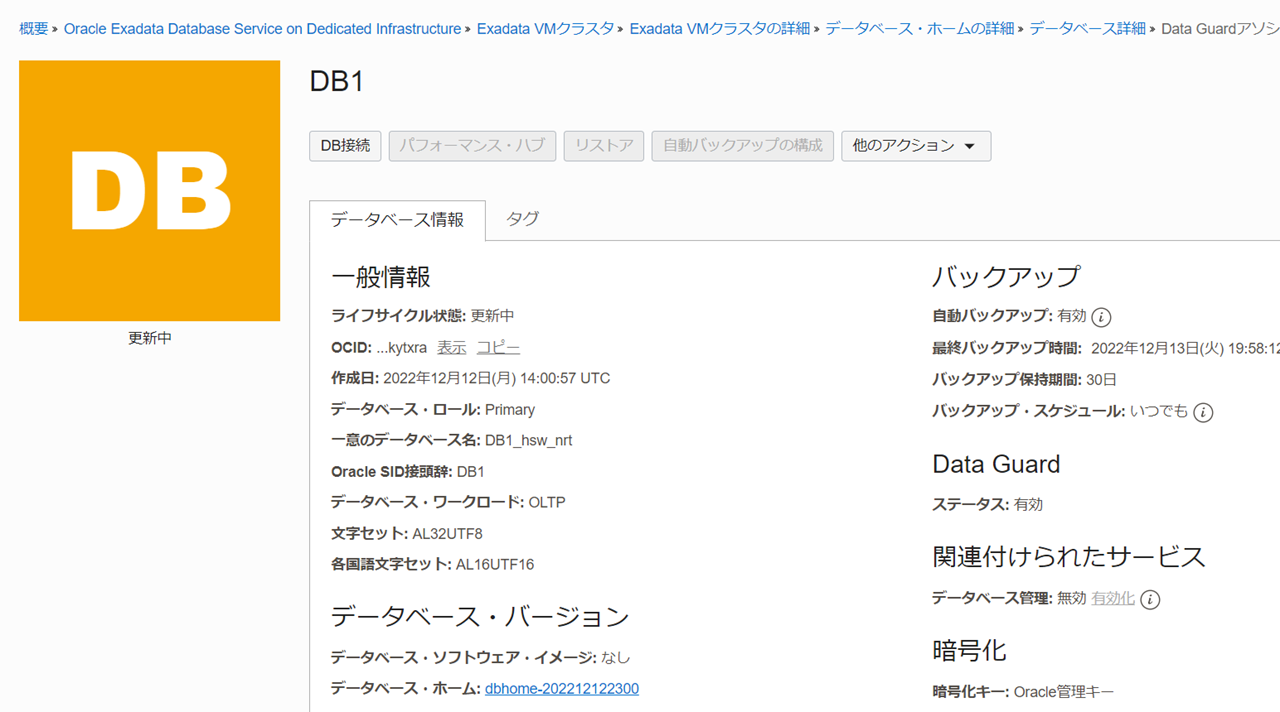Click 有効化 link for database management

(1112, 599)
